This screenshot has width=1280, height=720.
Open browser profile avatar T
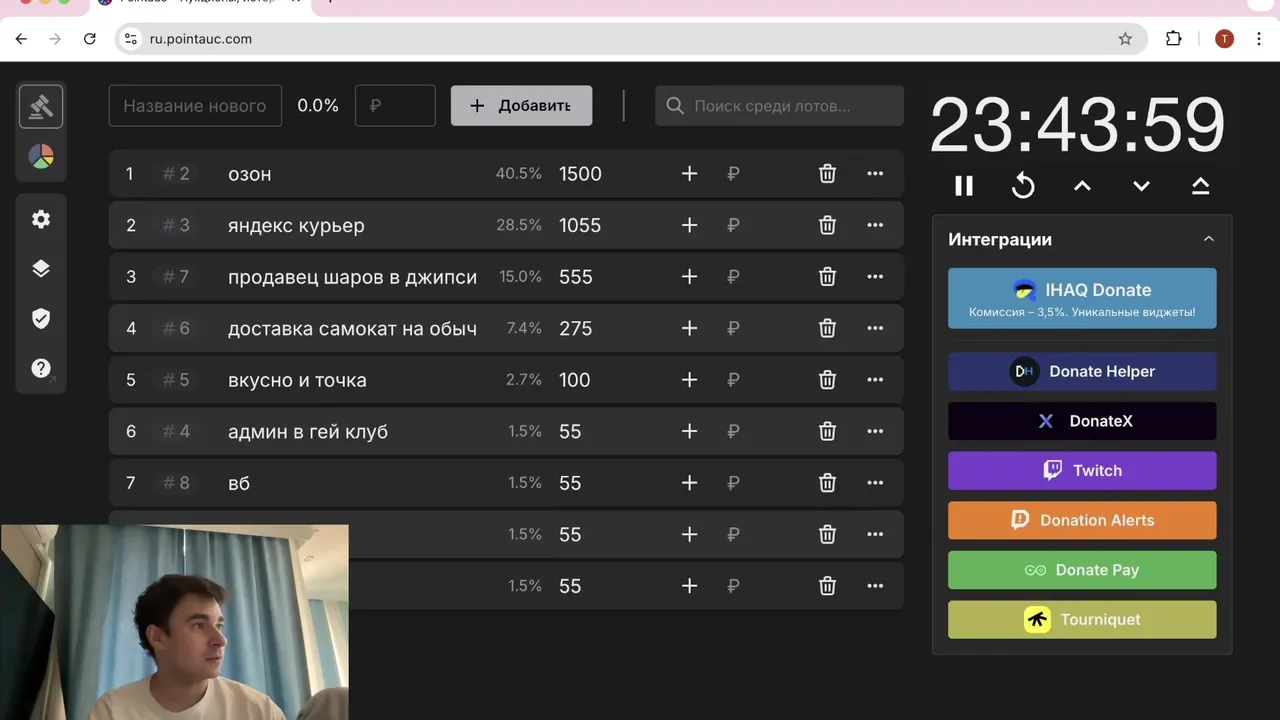pos(1224,39)
